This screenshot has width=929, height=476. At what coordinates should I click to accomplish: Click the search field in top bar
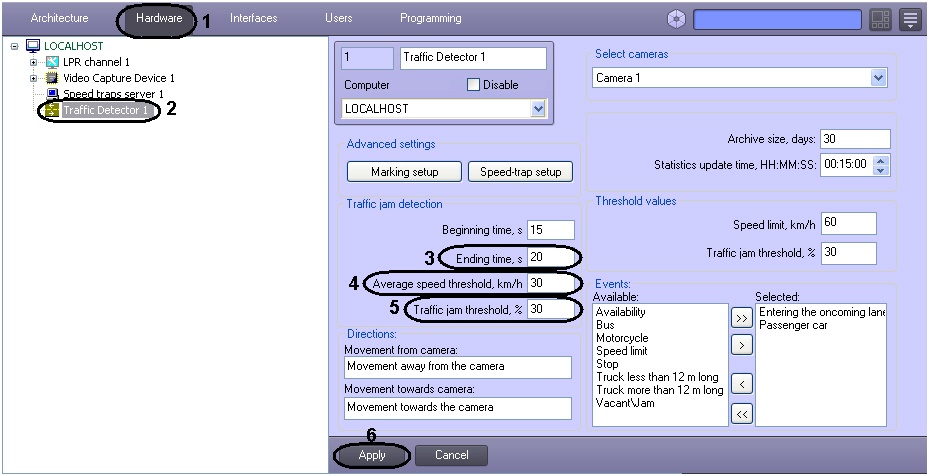777,20
